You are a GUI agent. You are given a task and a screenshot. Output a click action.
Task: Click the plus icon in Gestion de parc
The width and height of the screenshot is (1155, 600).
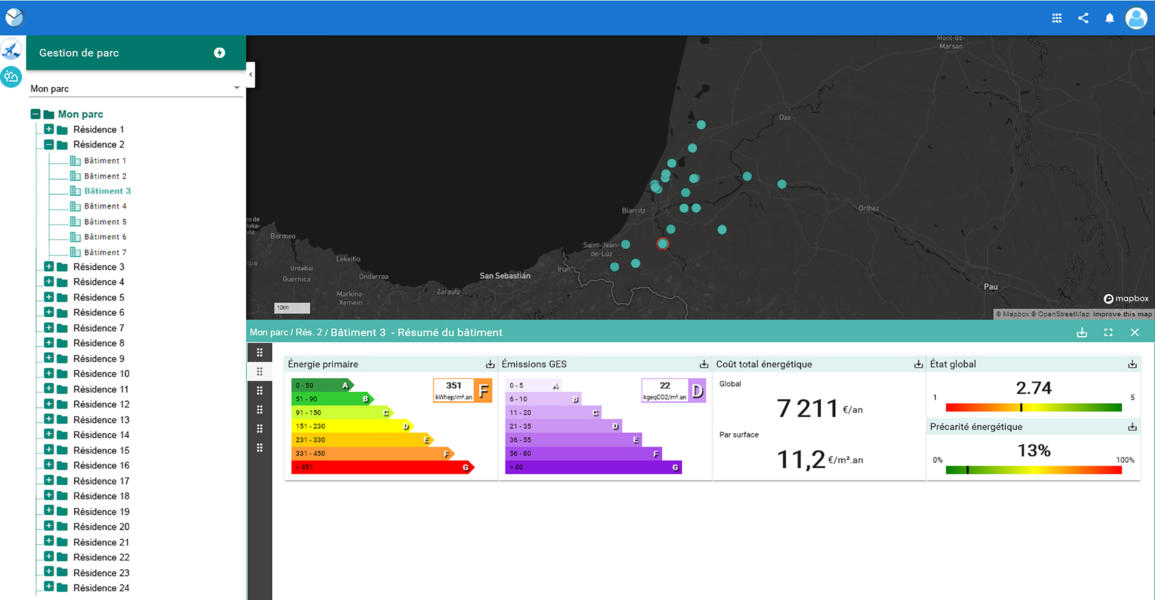pyautogui.click(x=220, y=53)
